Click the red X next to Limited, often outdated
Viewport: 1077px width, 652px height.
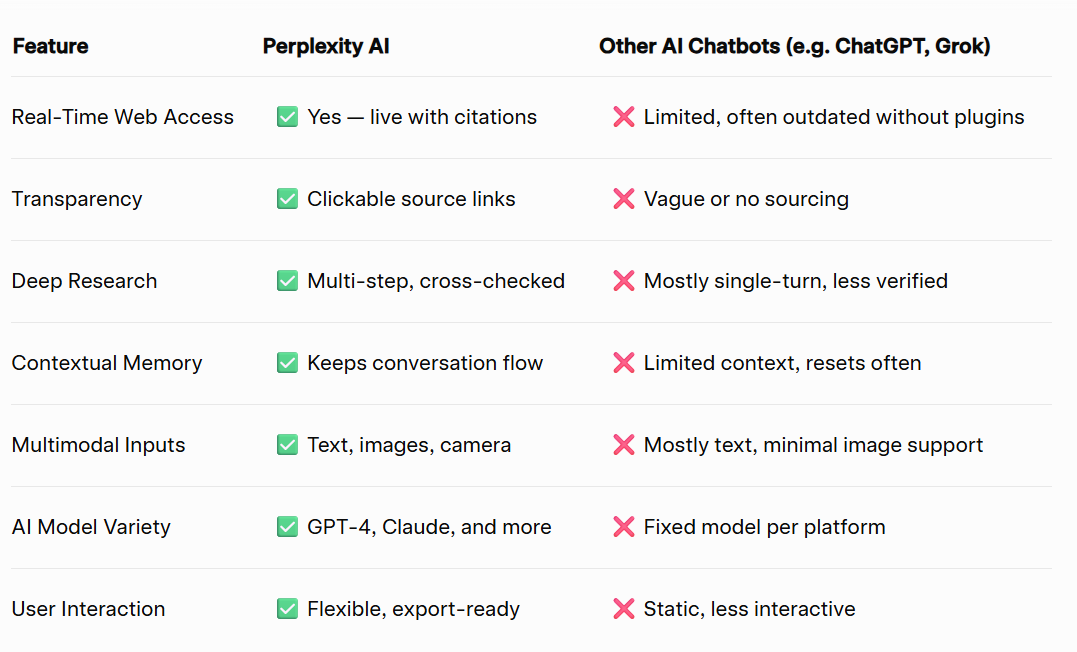(624, 117)
